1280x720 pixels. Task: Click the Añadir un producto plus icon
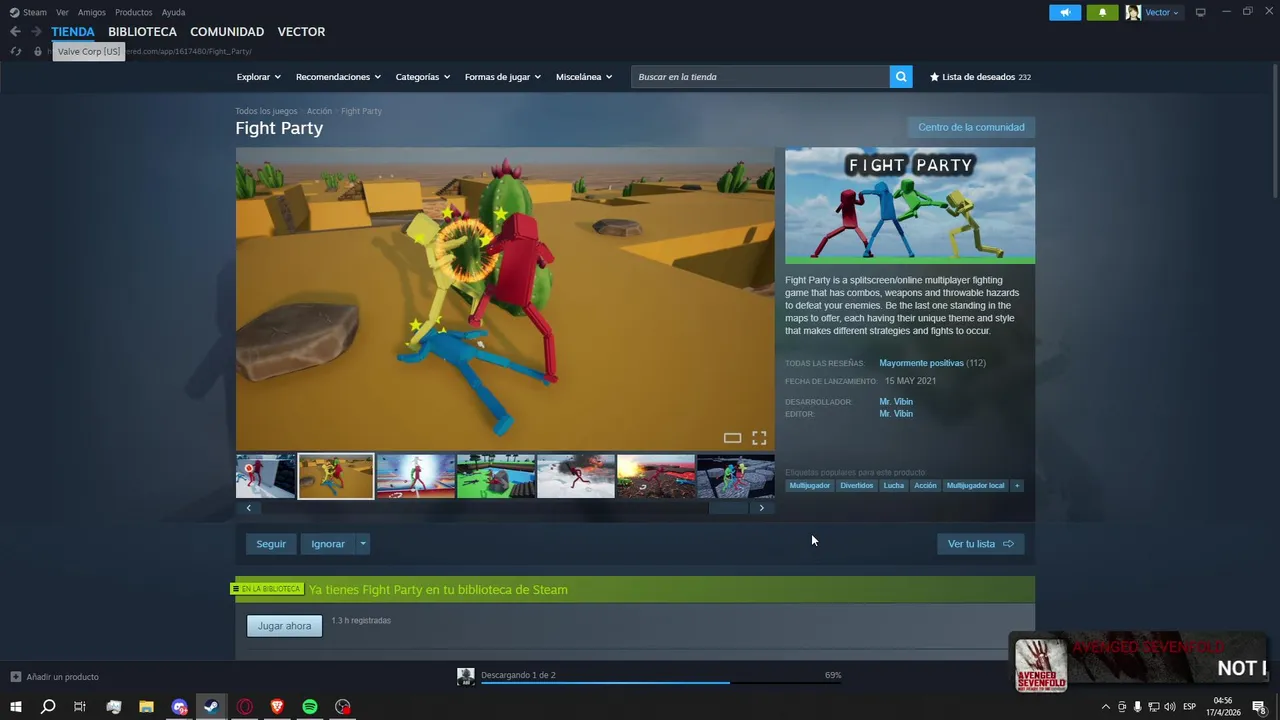point(15,677)
